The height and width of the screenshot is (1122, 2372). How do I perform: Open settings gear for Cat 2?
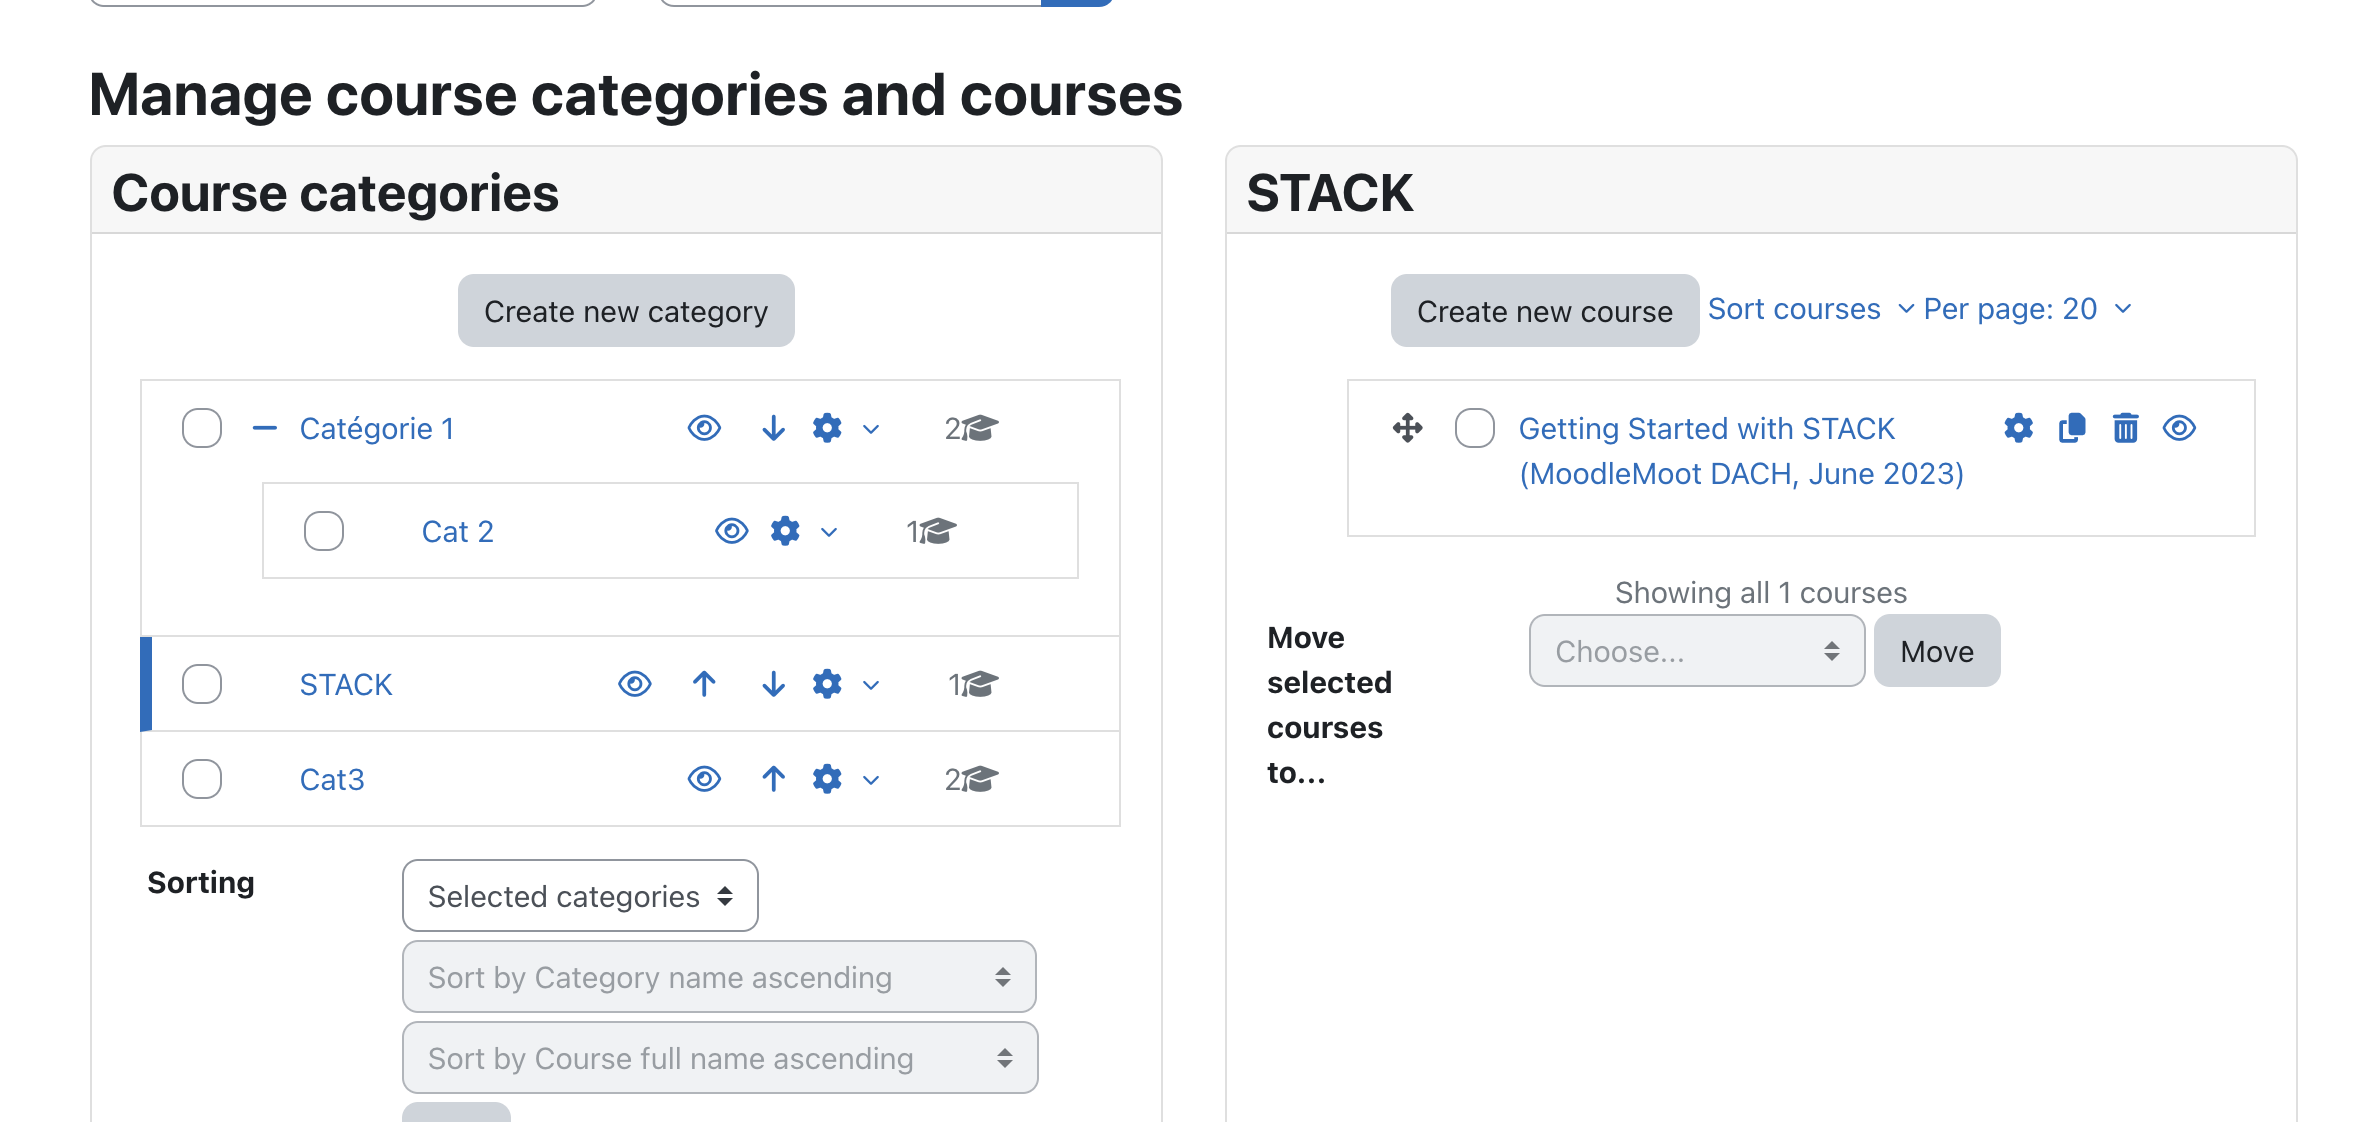click(785, 531)
